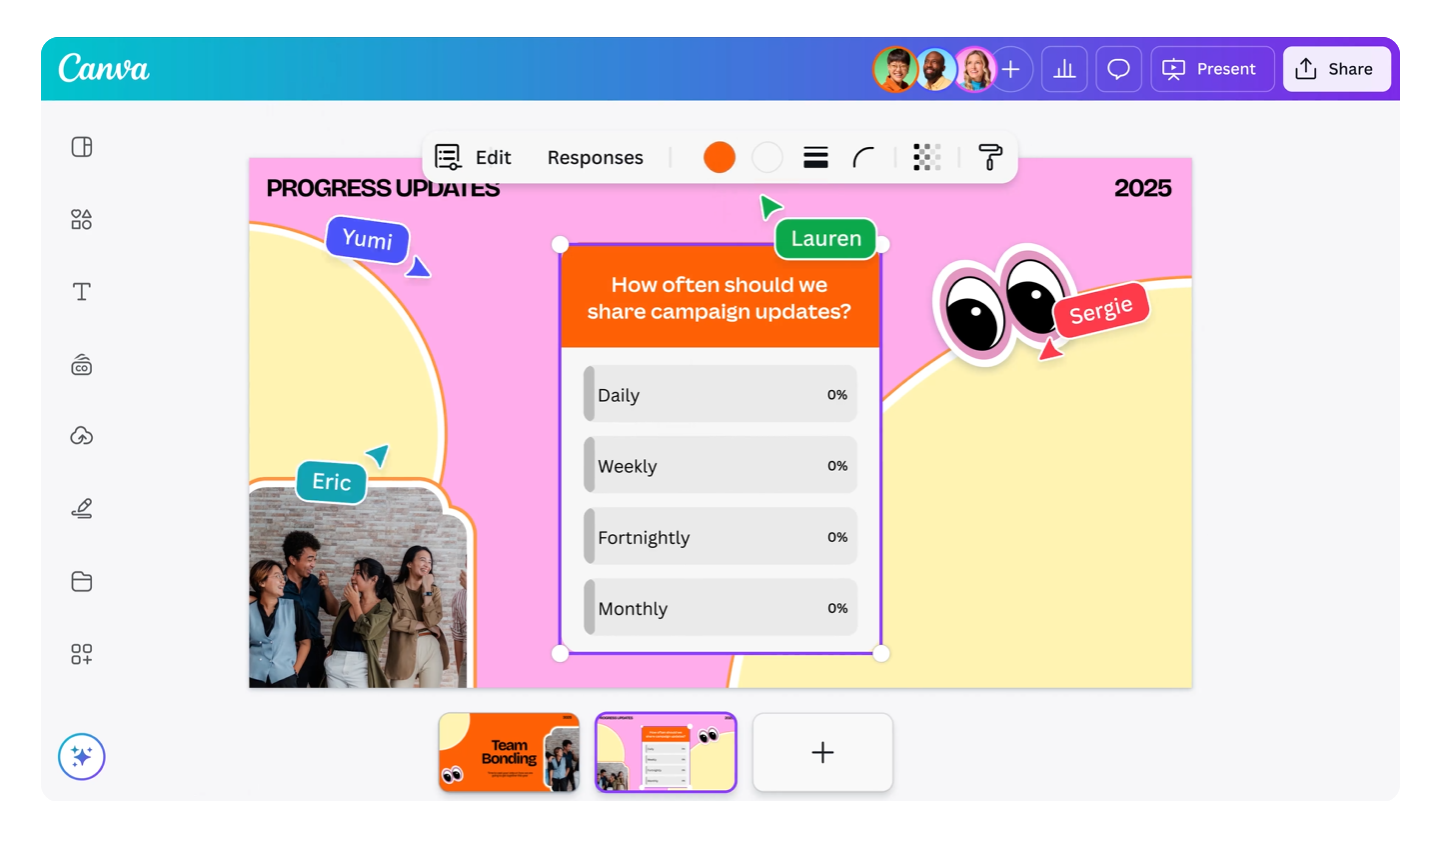Select the PROGRESS UPDATES title text
Viewport: 1434px width, 849px height.
[383, 188]
